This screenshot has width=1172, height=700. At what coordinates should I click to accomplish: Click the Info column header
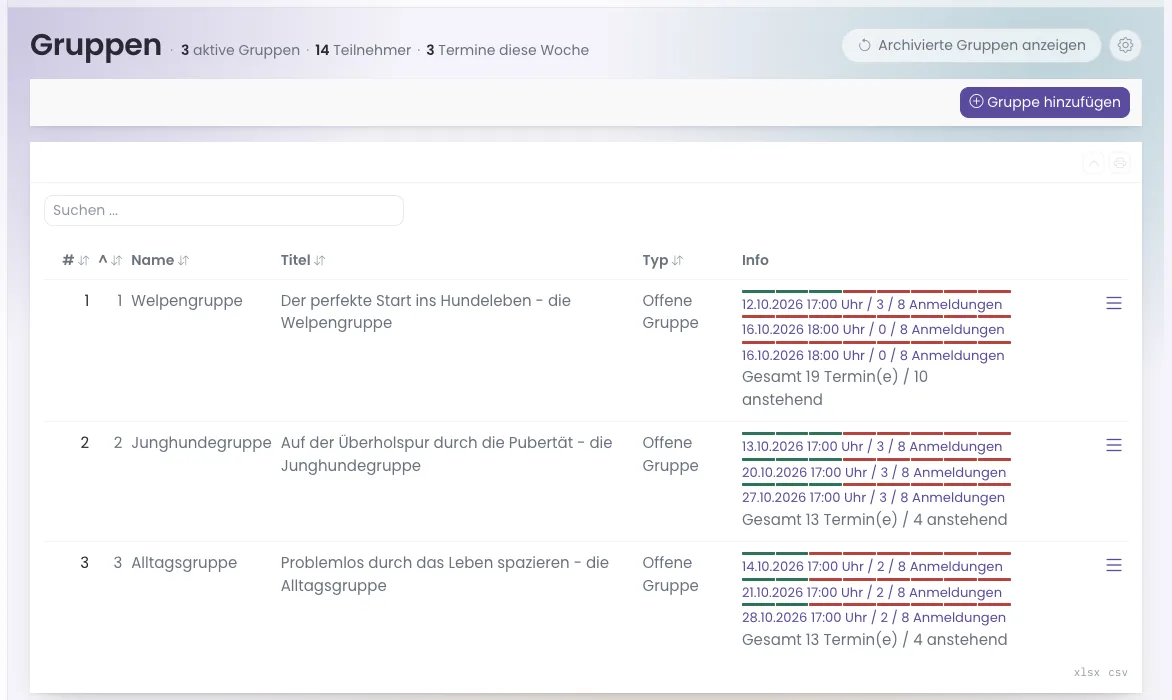coord(755,261)
